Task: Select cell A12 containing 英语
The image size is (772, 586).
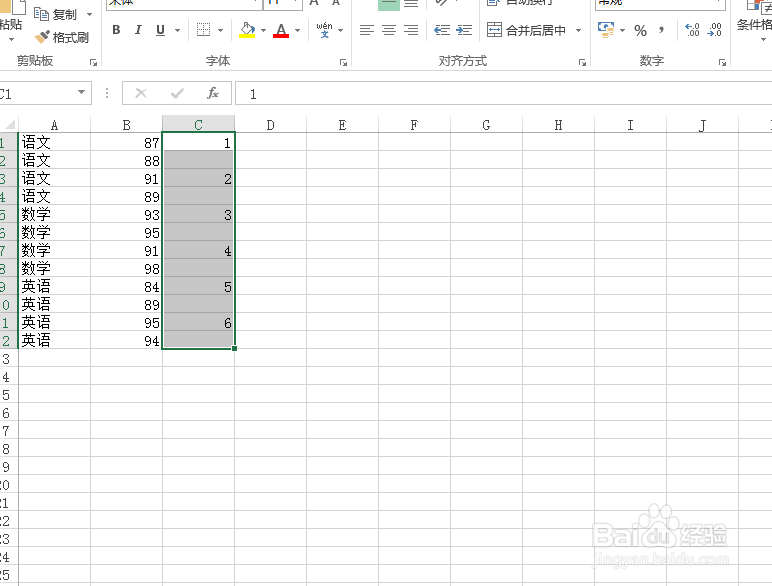Action: click(x=54, y=340)
